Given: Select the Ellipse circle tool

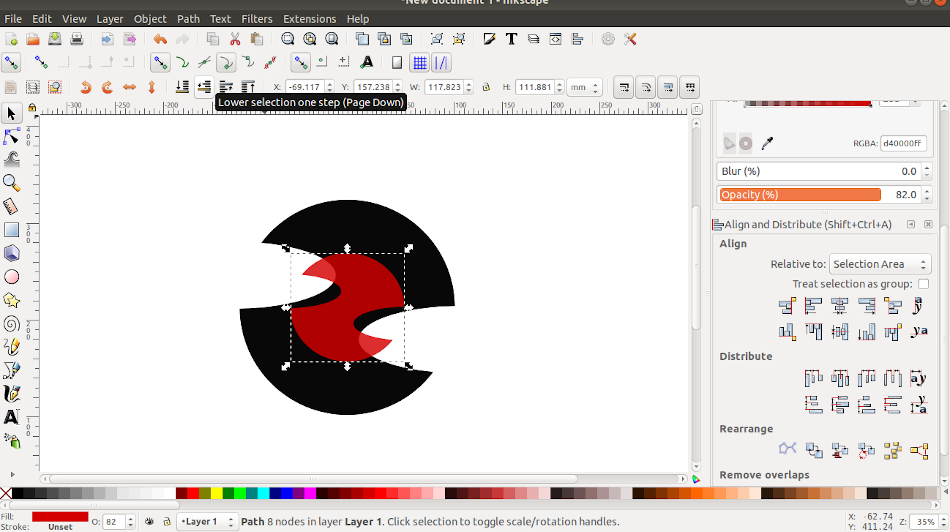Looking at the screenshot, I should pos(11,277).
